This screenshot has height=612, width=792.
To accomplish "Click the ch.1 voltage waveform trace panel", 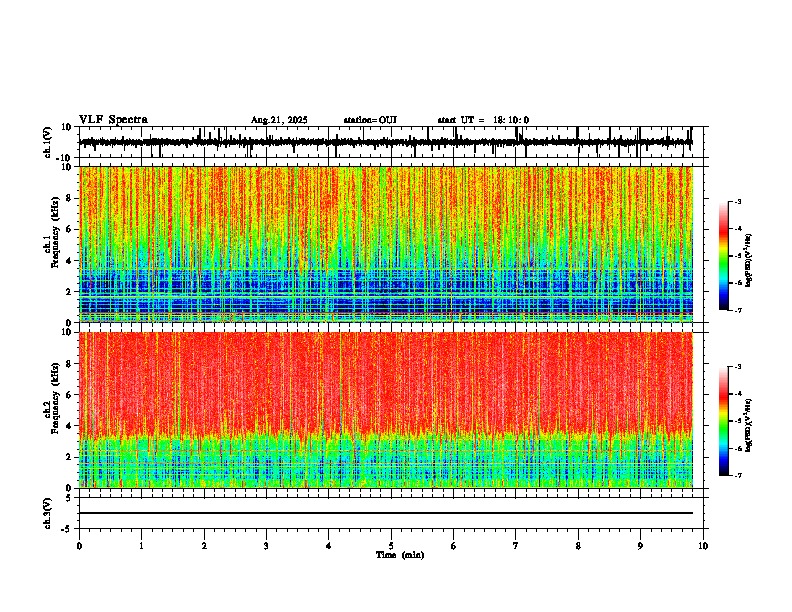I will click(390, 142).
